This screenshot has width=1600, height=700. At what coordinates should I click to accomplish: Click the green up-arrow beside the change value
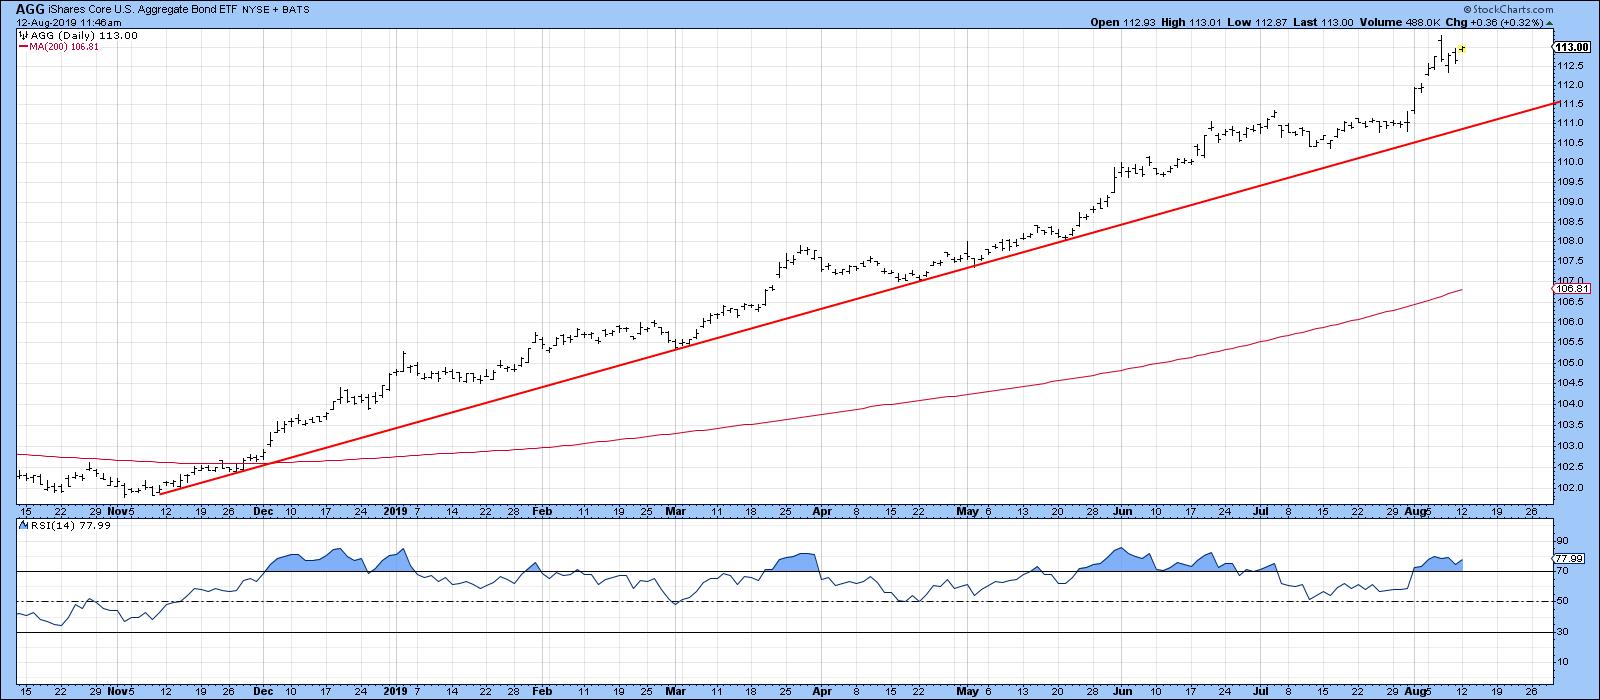click(x=1550, y=23)
